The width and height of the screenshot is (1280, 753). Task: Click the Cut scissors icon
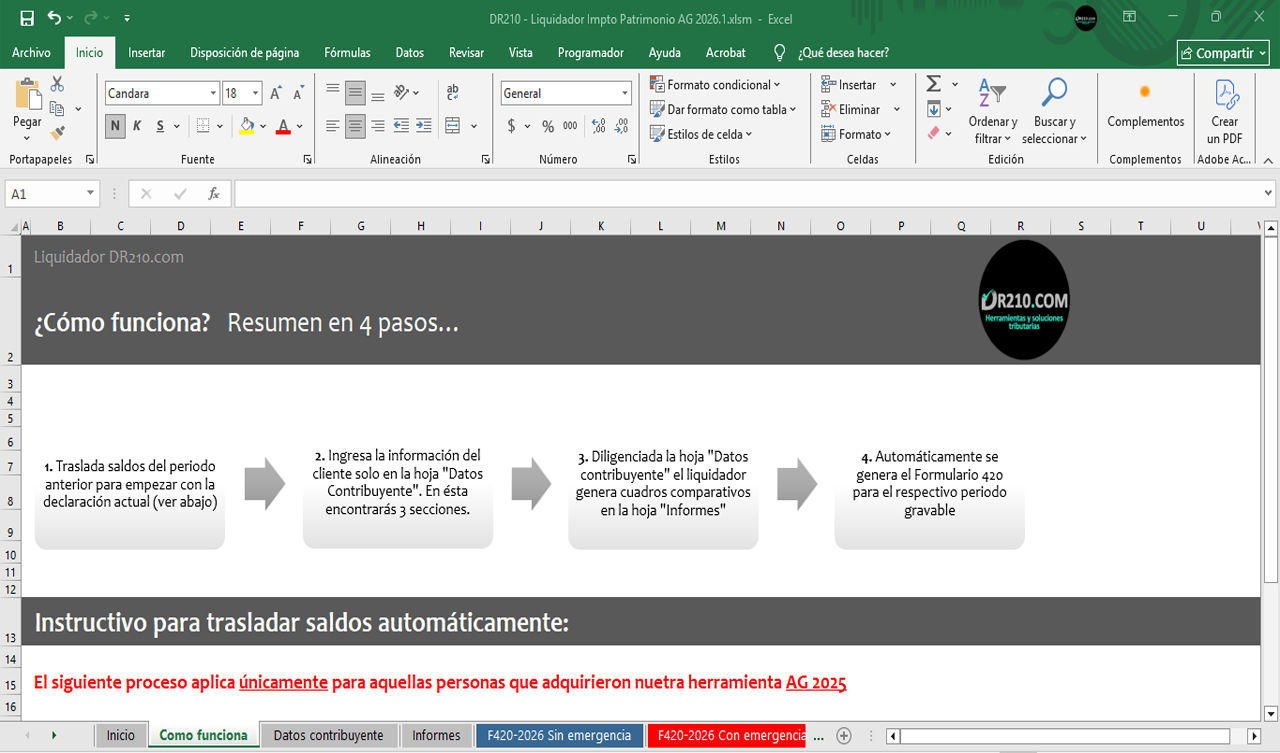57,85
